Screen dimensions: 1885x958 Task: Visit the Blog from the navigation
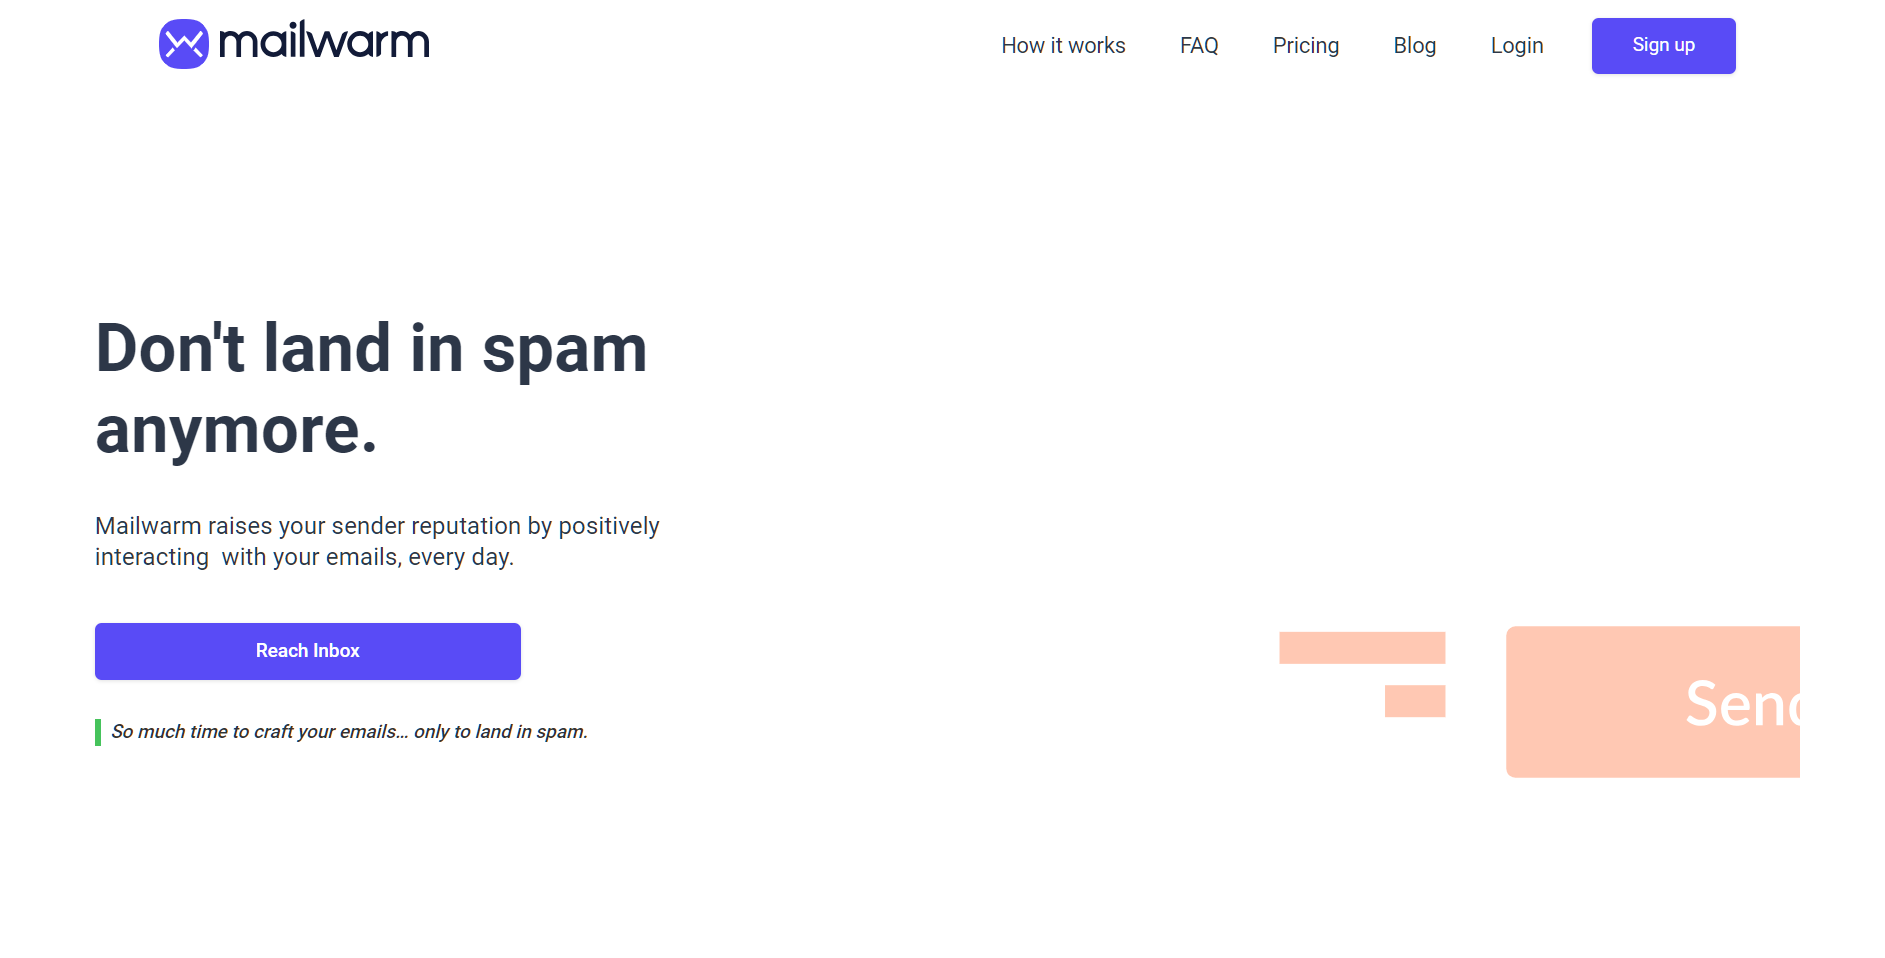coord(1414,46)
